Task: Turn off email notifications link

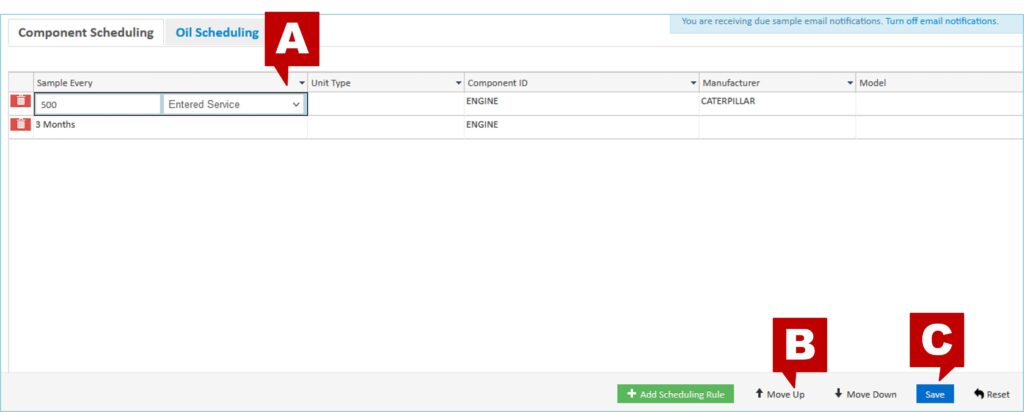Action: 941,21
